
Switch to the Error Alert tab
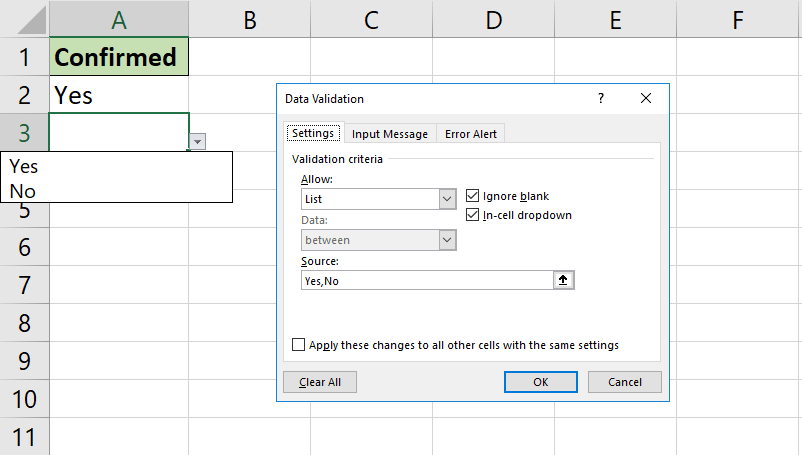click(471, 134)
